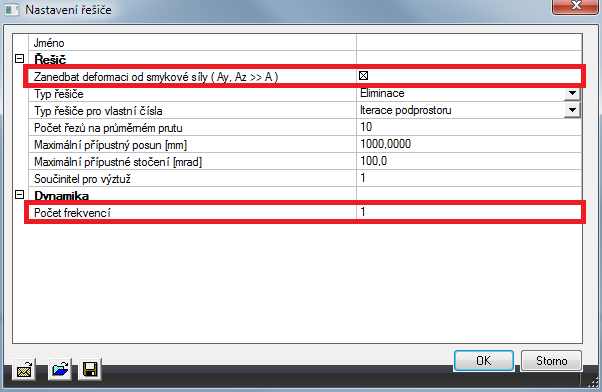Select Maximální přípustné stočení [mrad] label
This screenshot has width=602, height=392.
[118, 162]
